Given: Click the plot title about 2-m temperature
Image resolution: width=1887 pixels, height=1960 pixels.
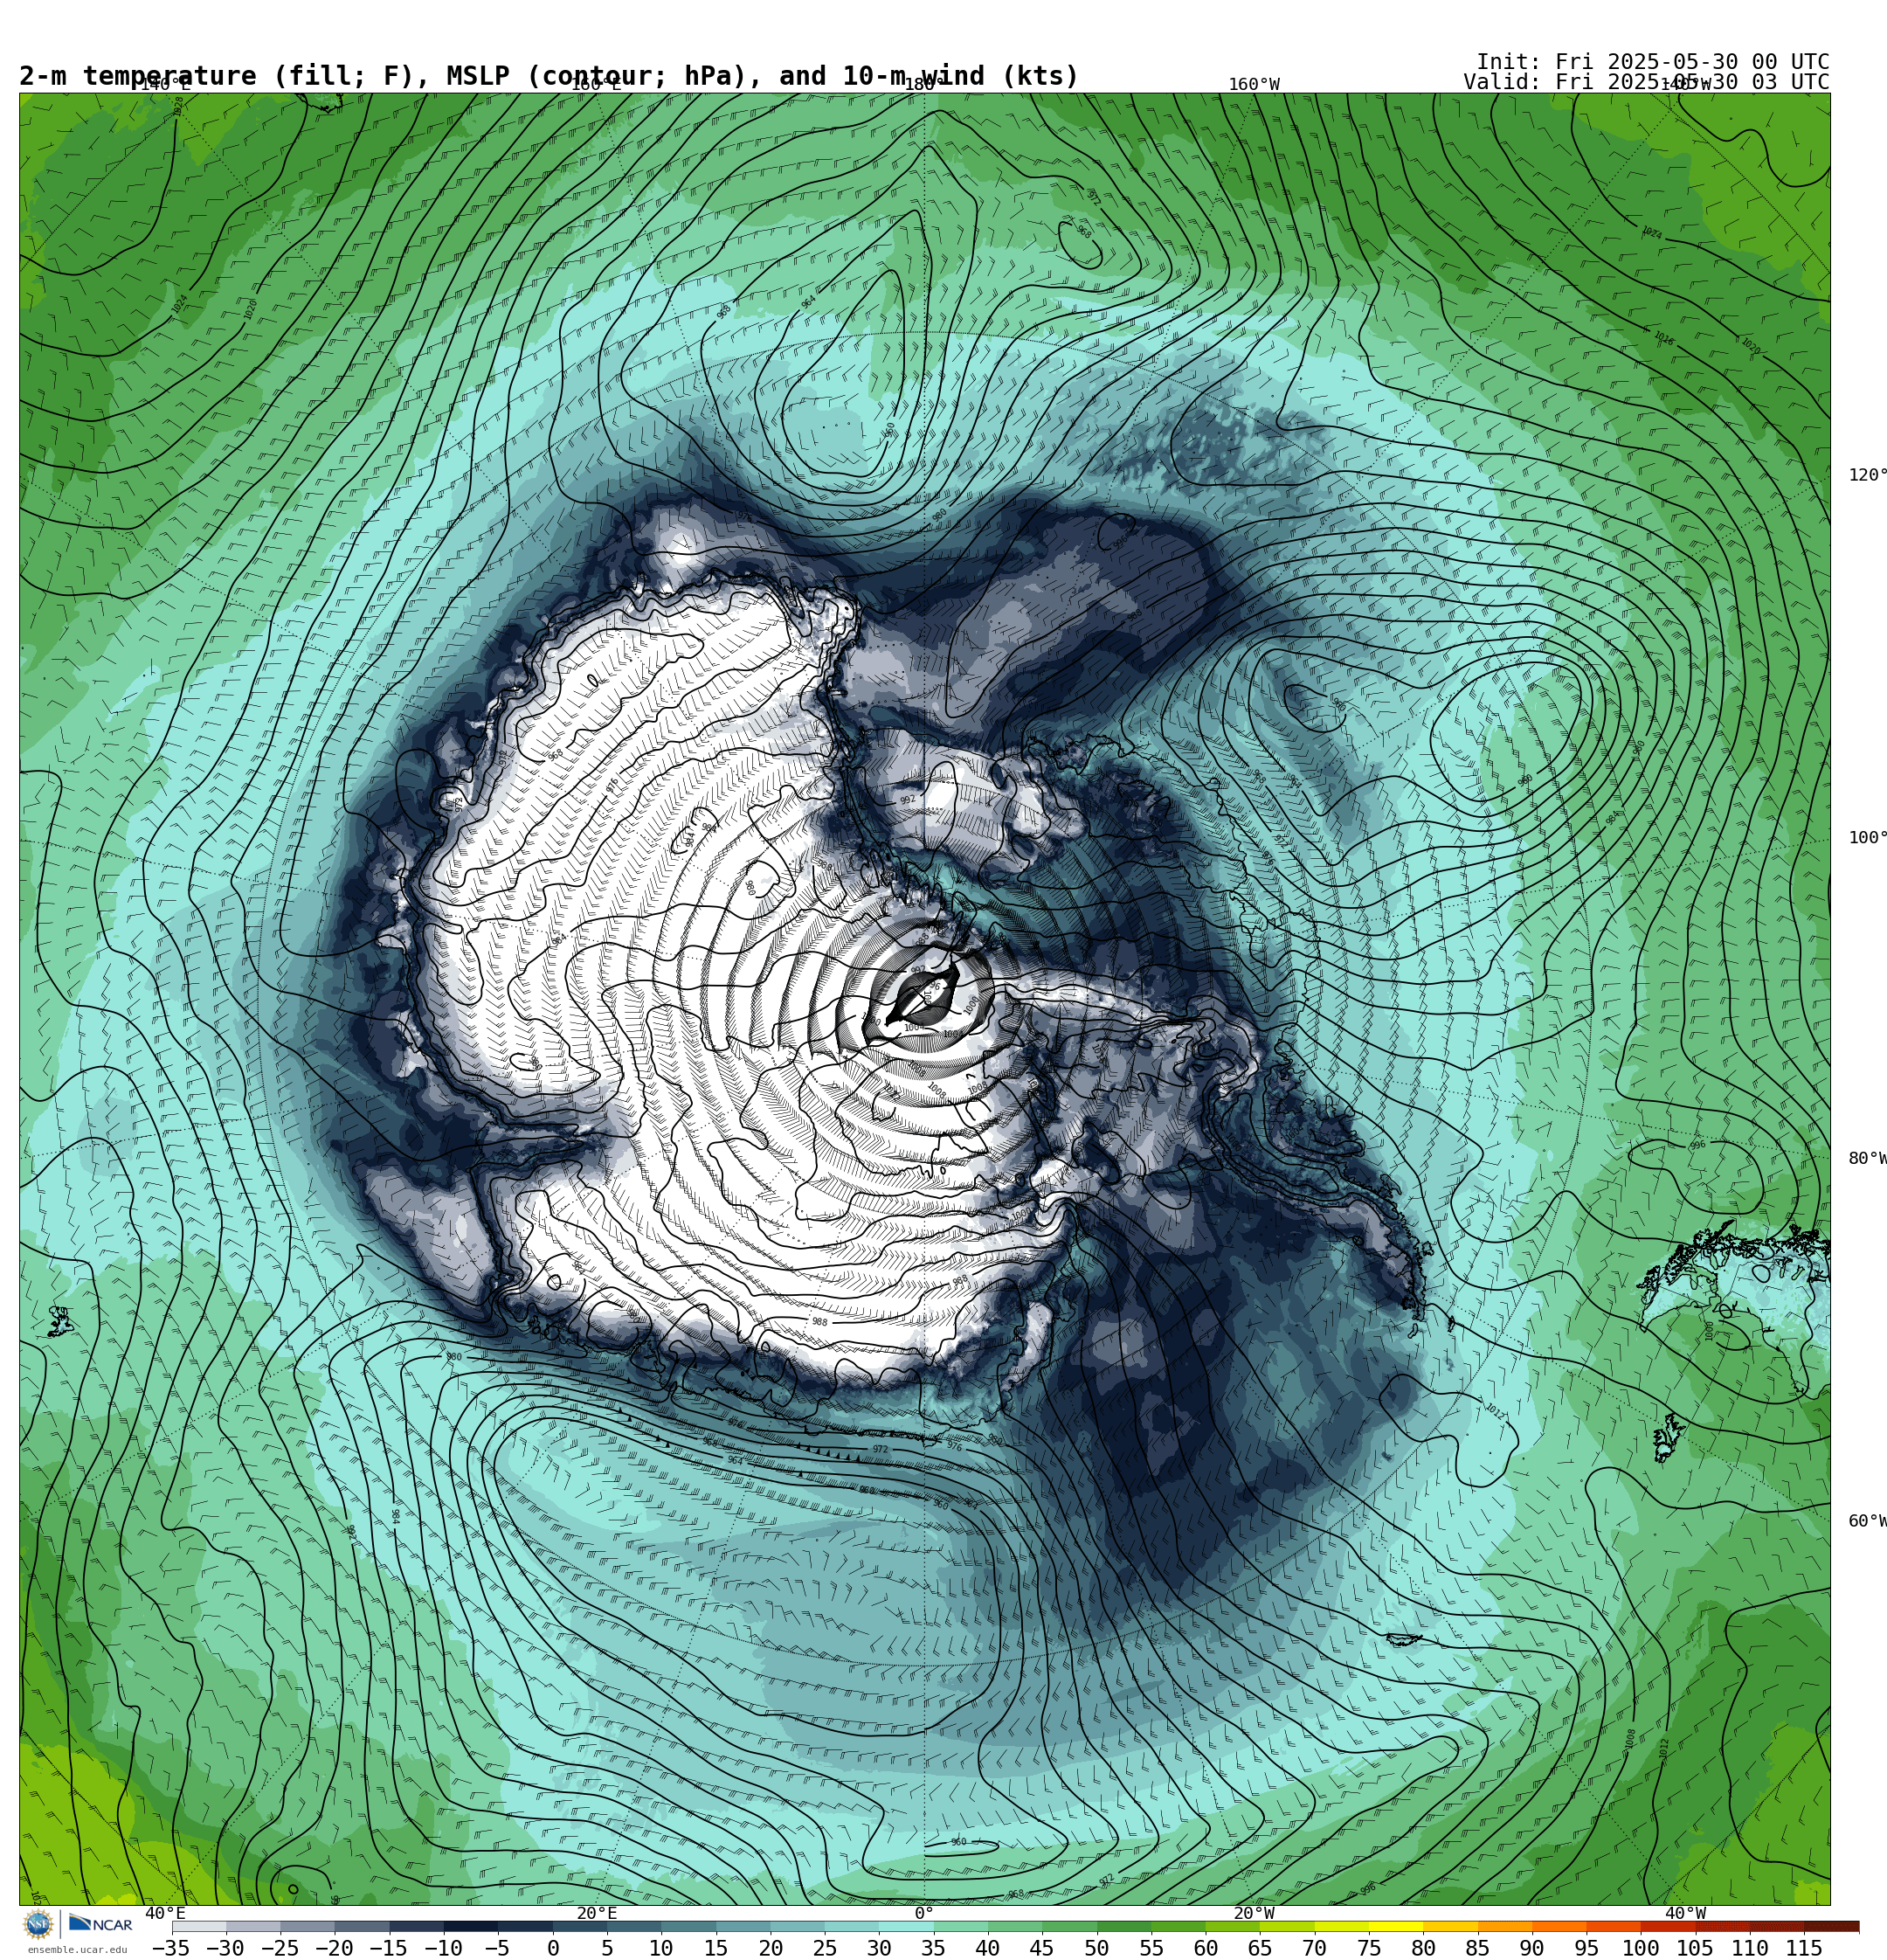Looking at the screenshot, I should [x=549, y=76].
